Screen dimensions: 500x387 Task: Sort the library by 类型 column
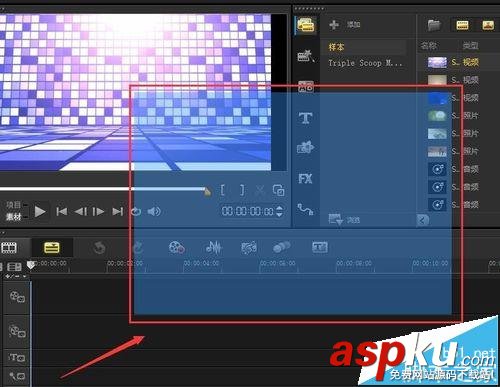coord(471,46)
